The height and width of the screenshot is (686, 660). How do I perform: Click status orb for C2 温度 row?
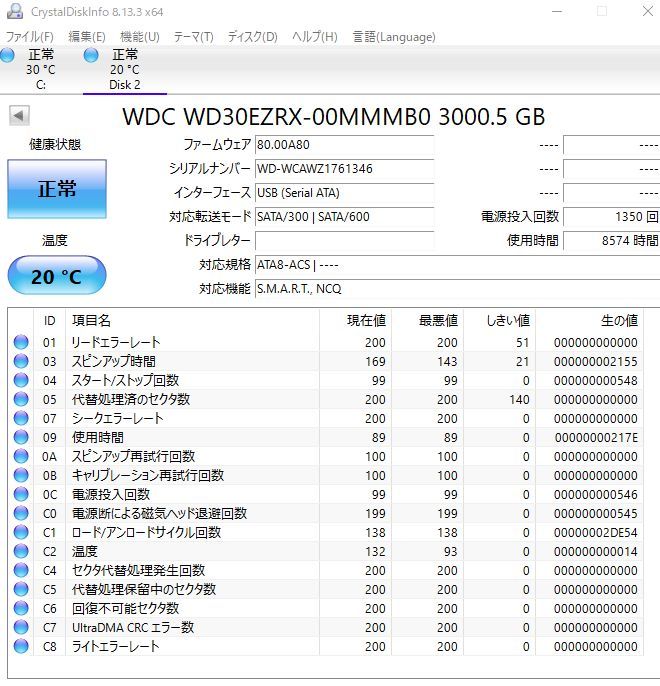coord(21,551)
